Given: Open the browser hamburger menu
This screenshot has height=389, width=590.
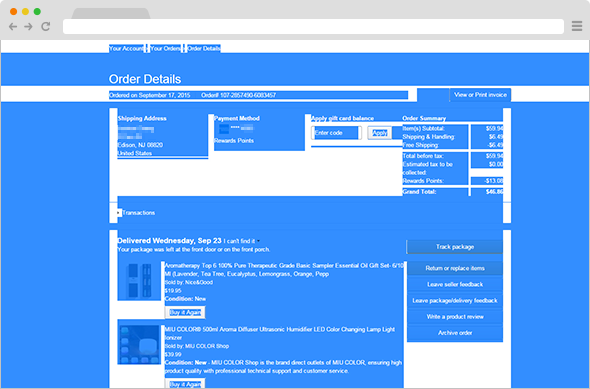Looking at the screenshot, I should click(x=577, y=26).
